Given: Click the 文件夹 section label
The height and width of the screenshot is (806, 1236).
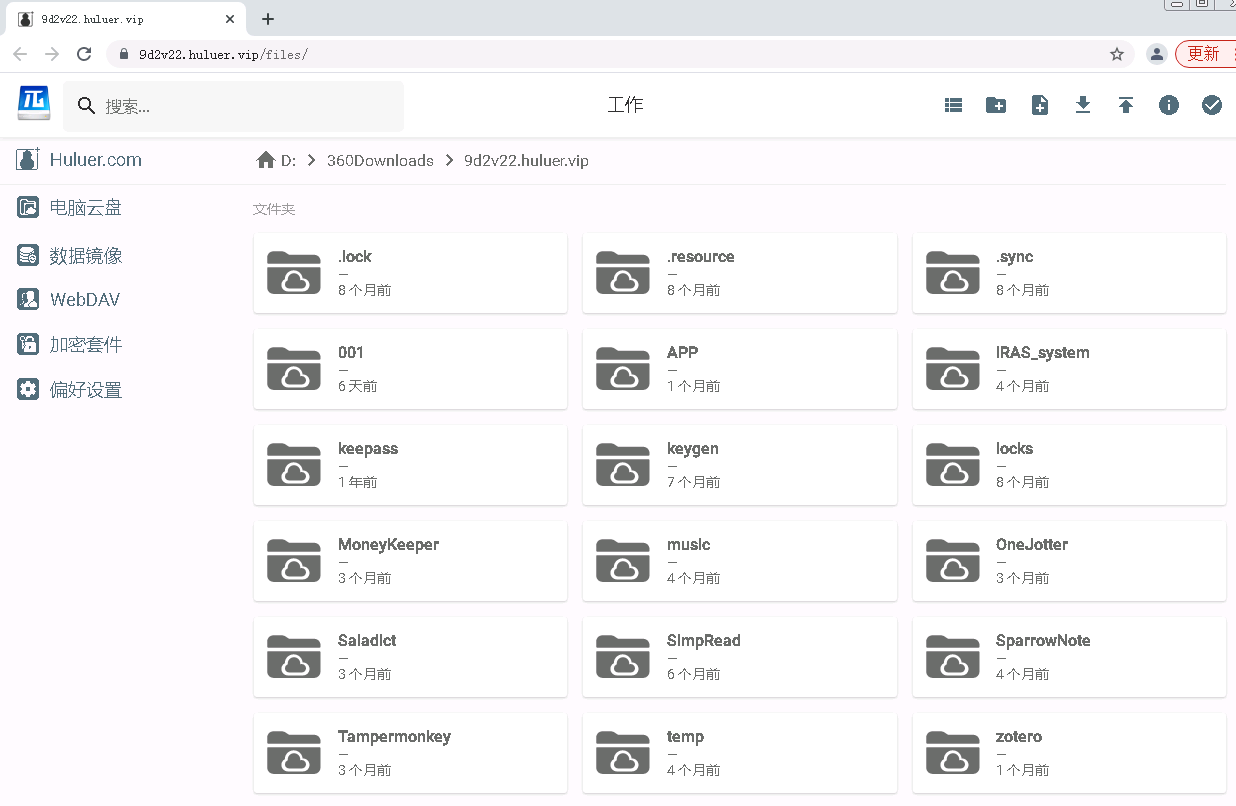Looking at the screenshot, I should pyautogui.click(x=274, y=209).
